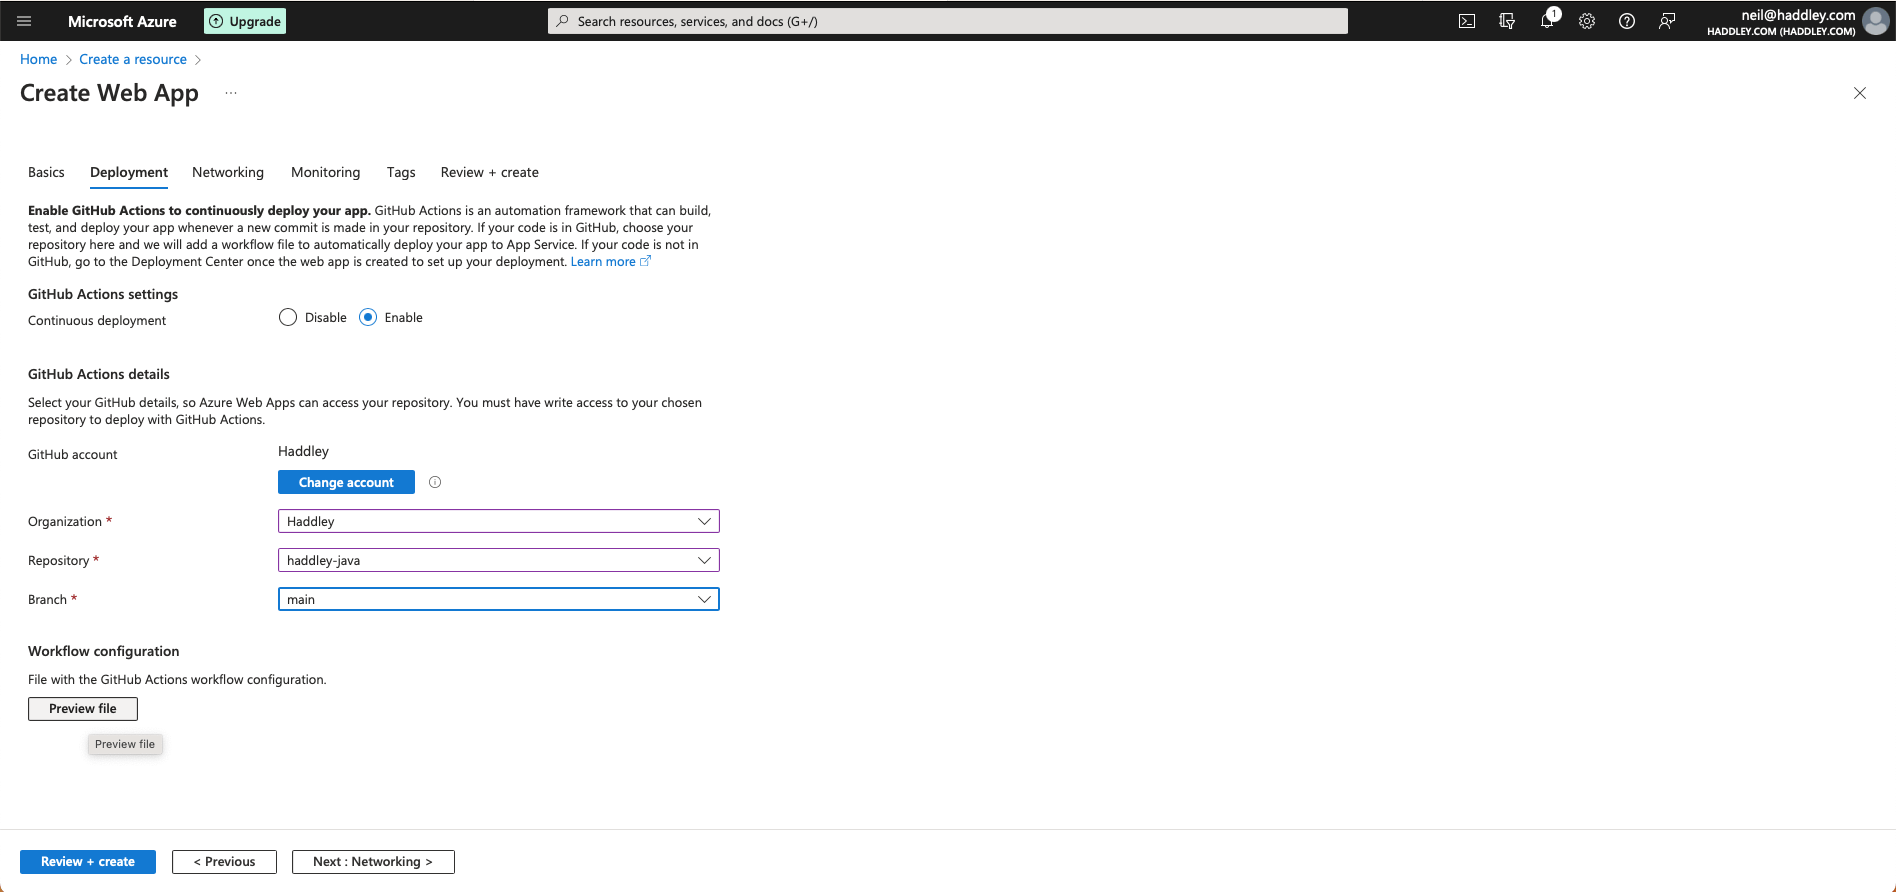Go to the Networking tab
Viewport: 1896px width, 892px height.
point(228,172)
